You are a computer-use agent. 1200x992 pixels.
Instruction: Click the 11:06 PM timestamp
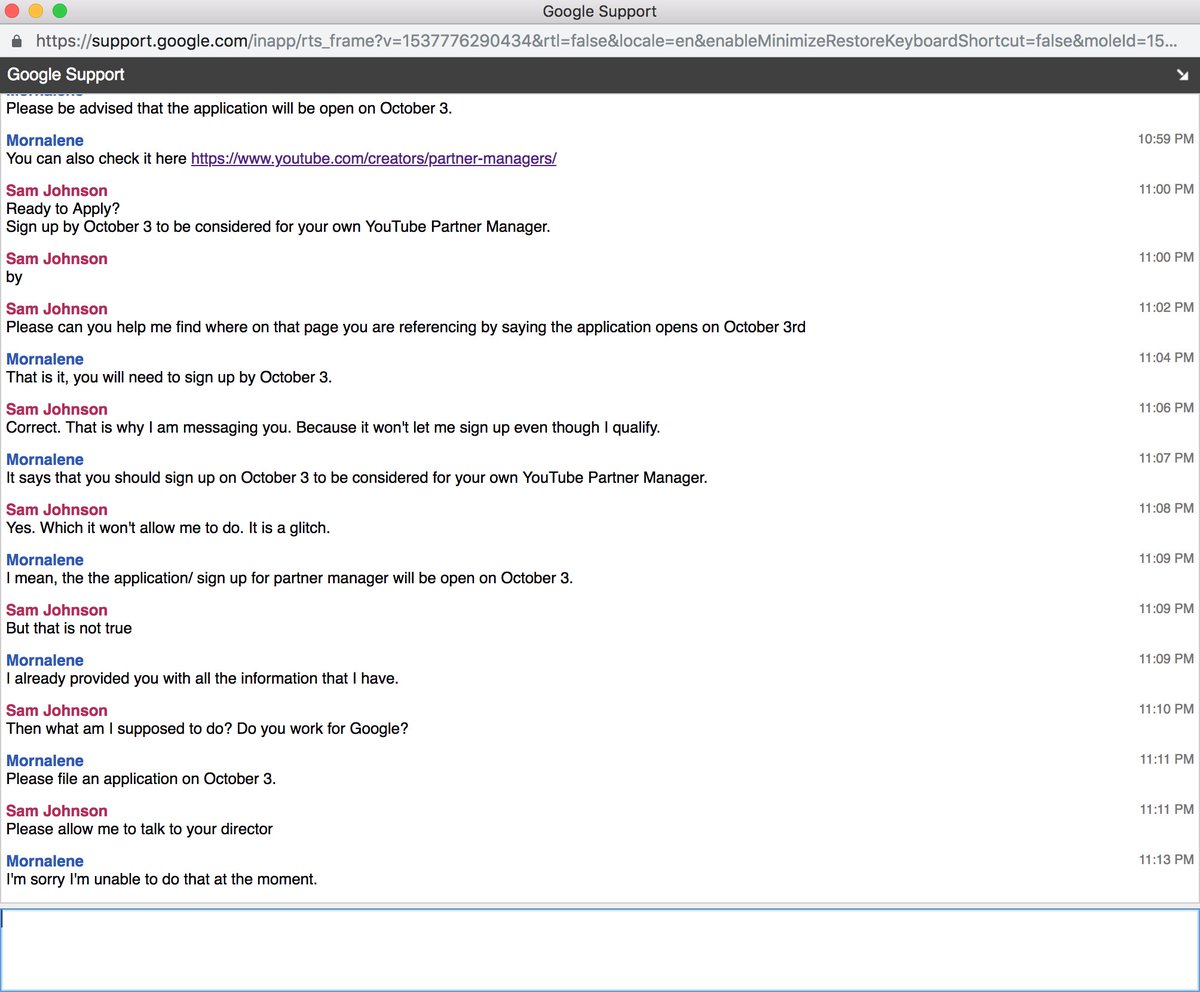[x=1166, y=407]
